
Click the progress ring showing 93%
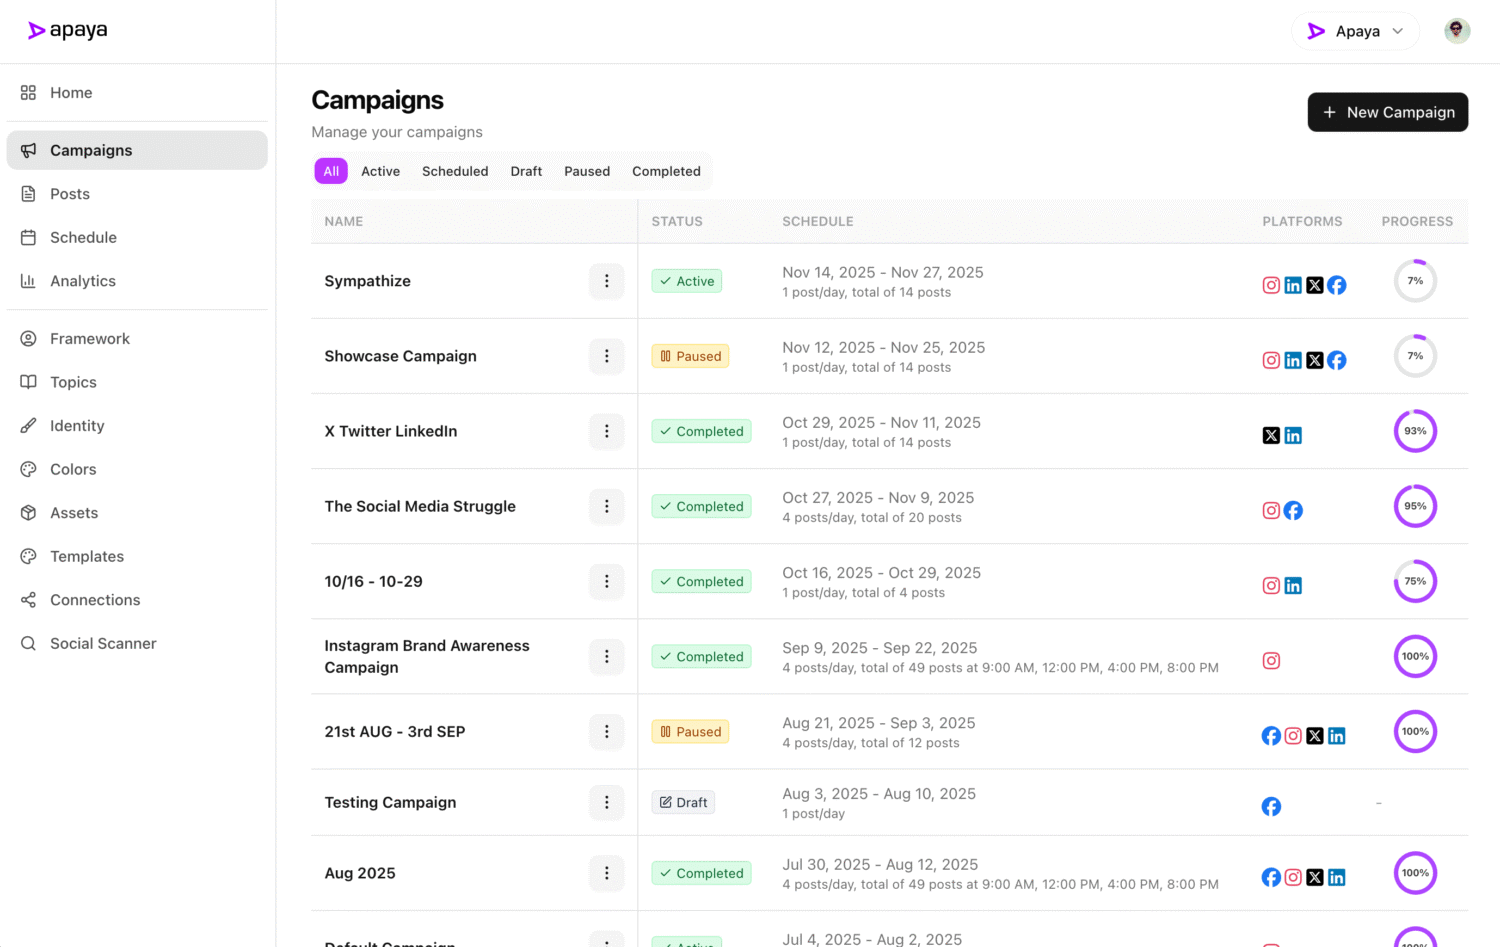(x=1415, y=431)
